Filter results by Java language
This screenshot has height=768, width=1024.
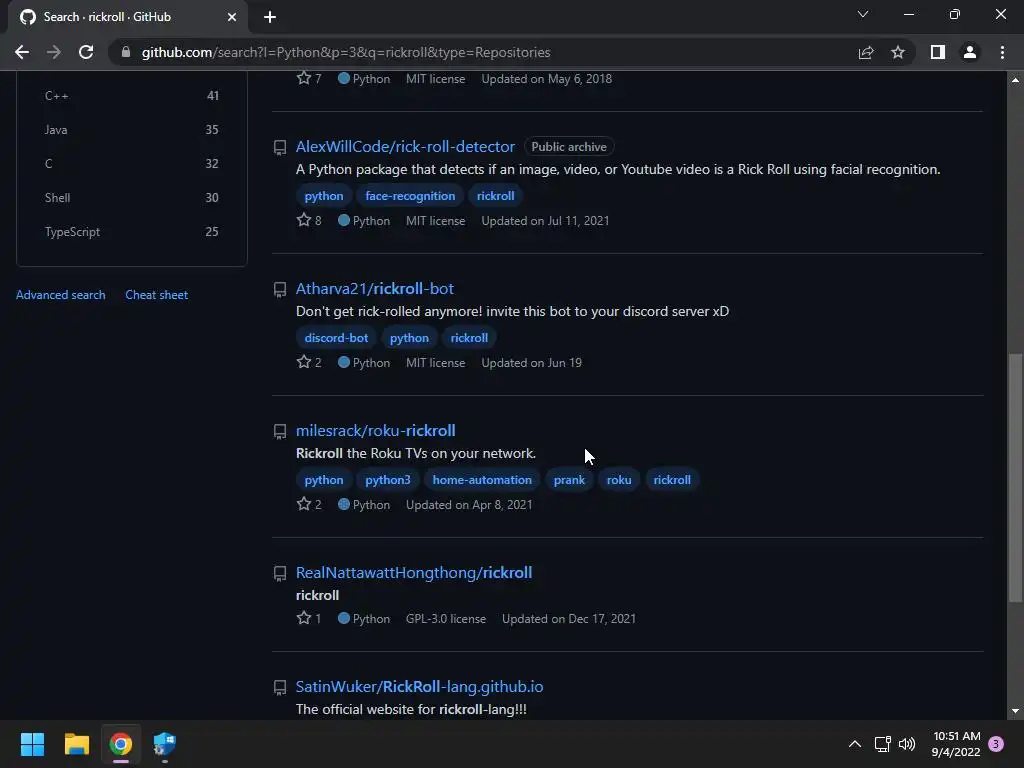(x=131, y=129)
